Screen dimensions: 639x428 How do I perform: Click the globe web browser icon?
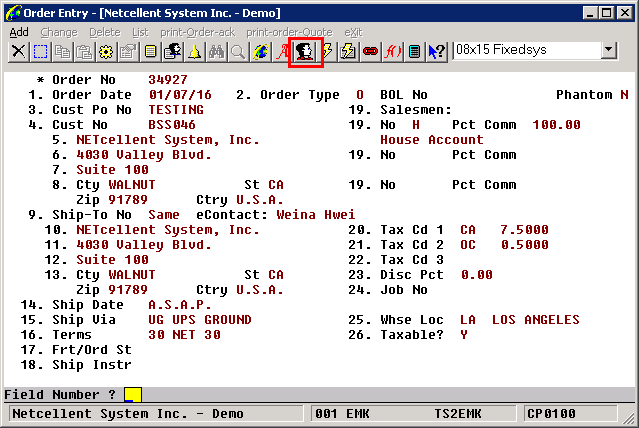coord(260,52)
